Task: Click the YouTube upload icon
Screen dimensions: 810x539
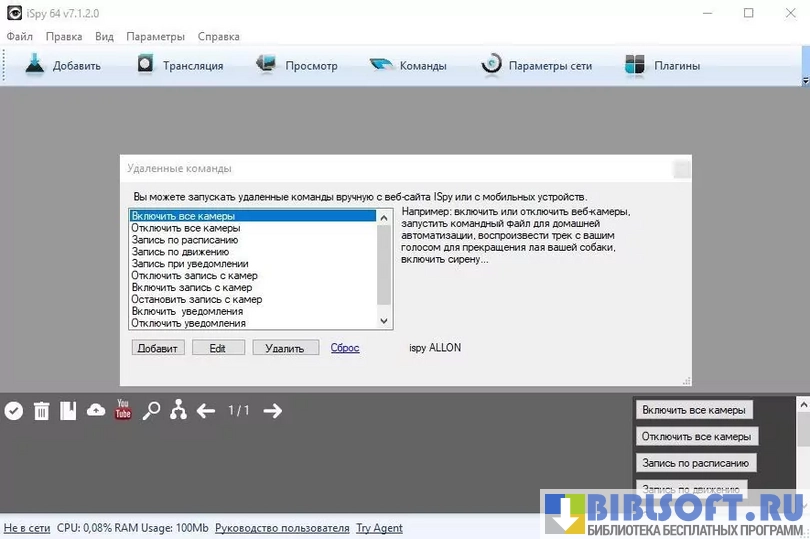Action: click(123, 410)
